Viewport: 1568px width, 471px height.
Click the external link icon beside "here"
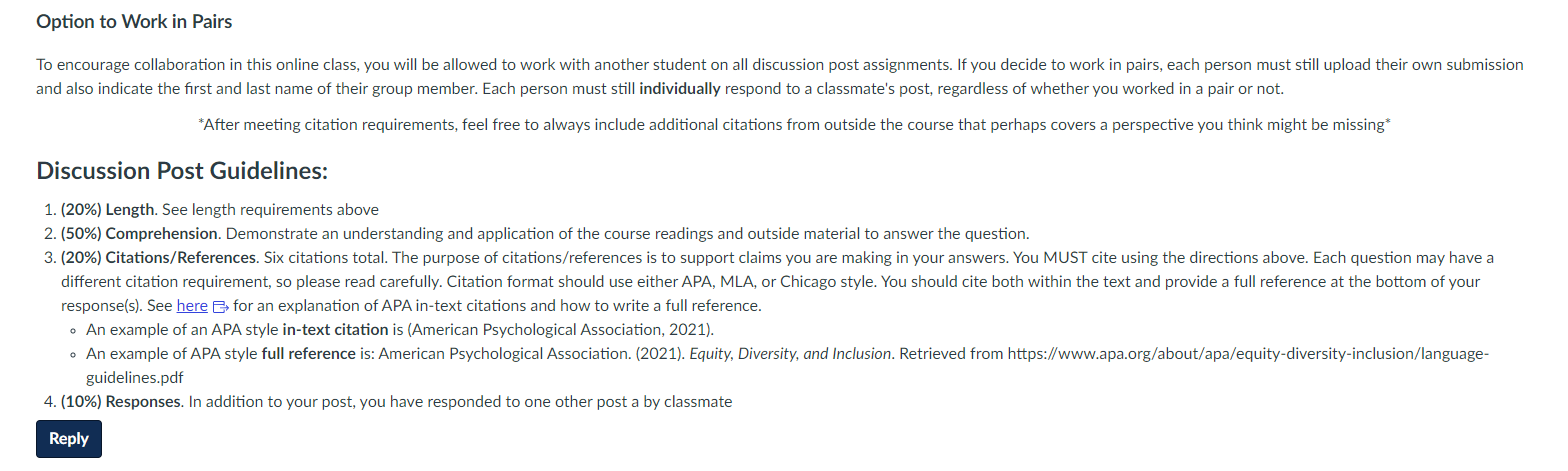point(221,307)
